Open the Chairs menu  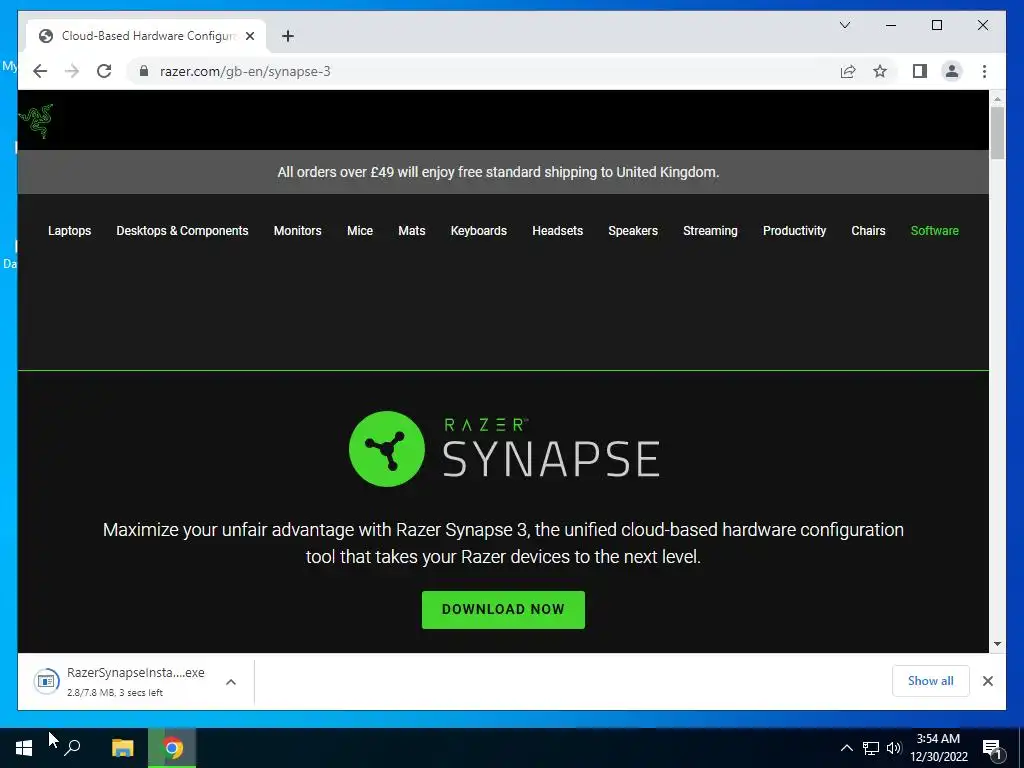[868, 231]
